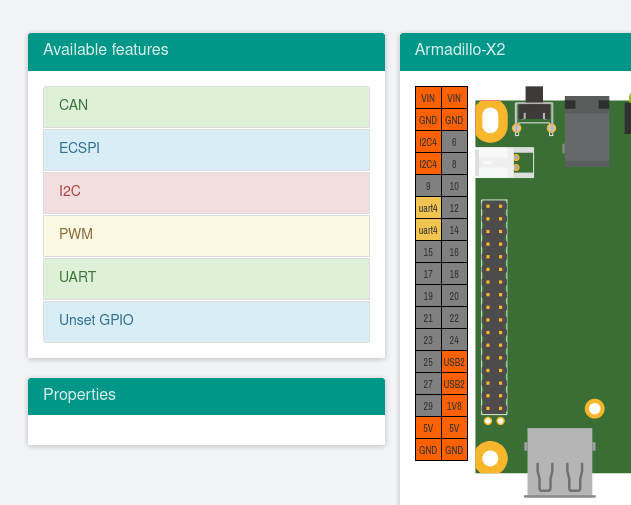Click pin 6 on the header map
Screen dimensions: 631x505
click(x=454, y=142)
